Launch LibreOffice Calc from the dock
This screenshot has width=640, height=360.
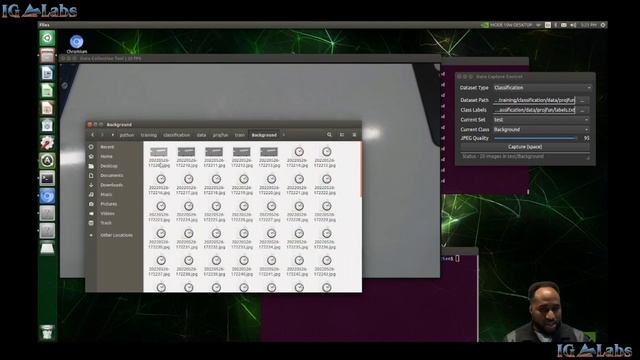47,91
